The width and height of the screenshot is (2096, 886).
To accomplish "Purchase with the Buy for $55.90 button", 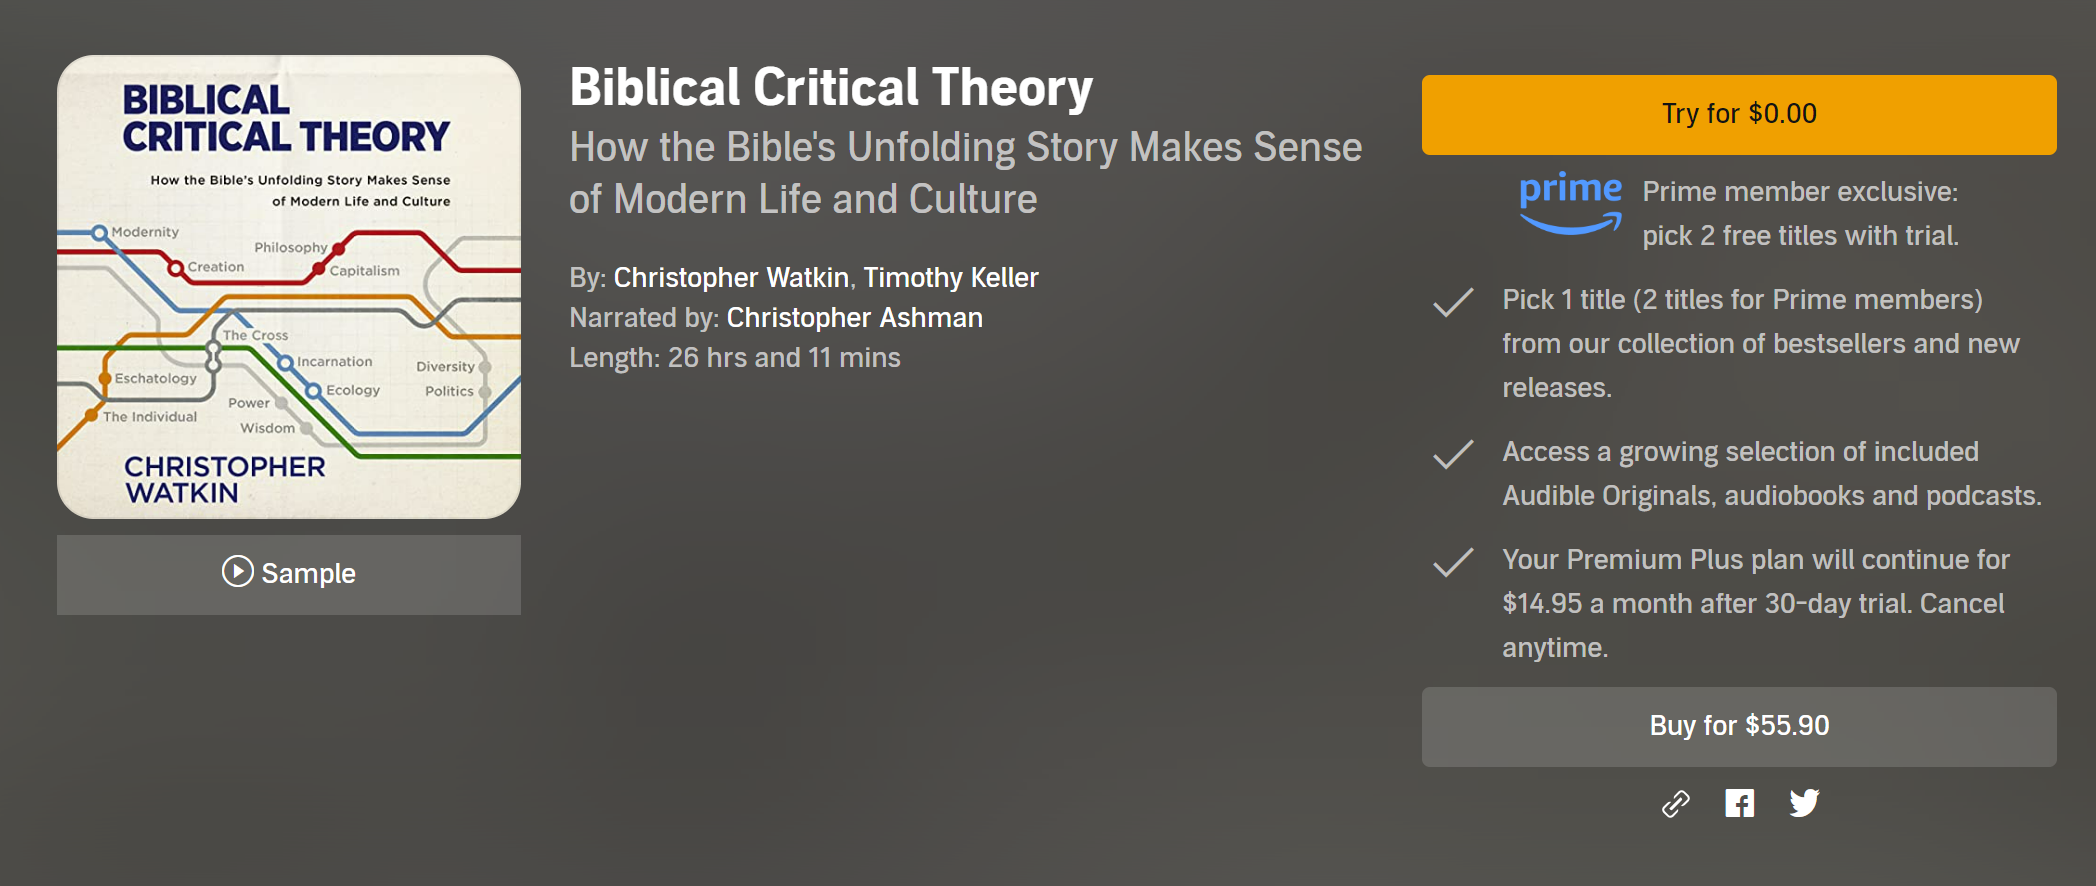I will click(1739, 726).
